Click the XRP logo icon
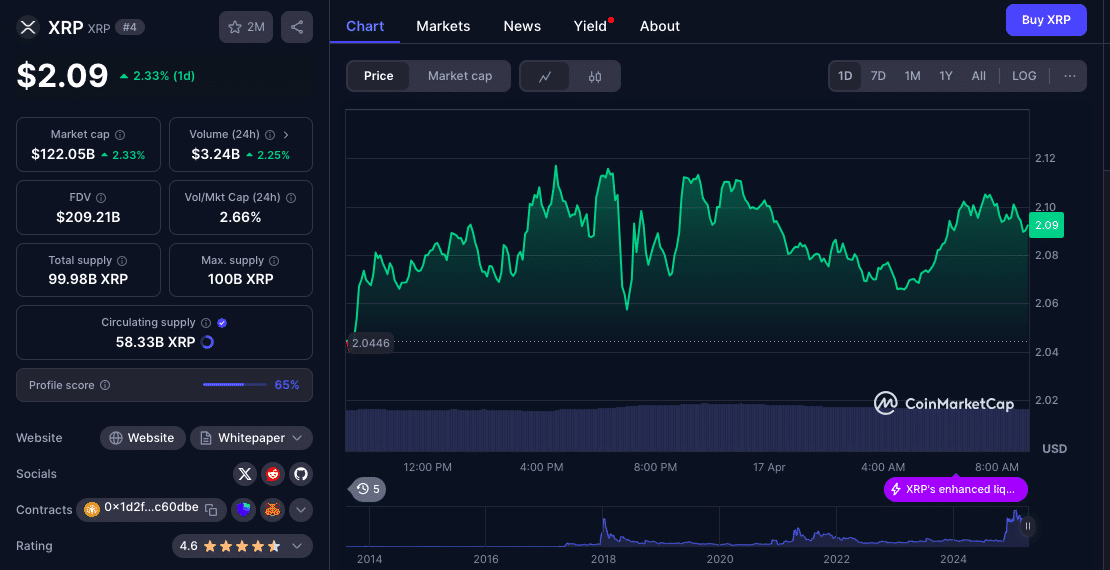The height and width of the screenshot is (570, 1110). click(28, 28)
